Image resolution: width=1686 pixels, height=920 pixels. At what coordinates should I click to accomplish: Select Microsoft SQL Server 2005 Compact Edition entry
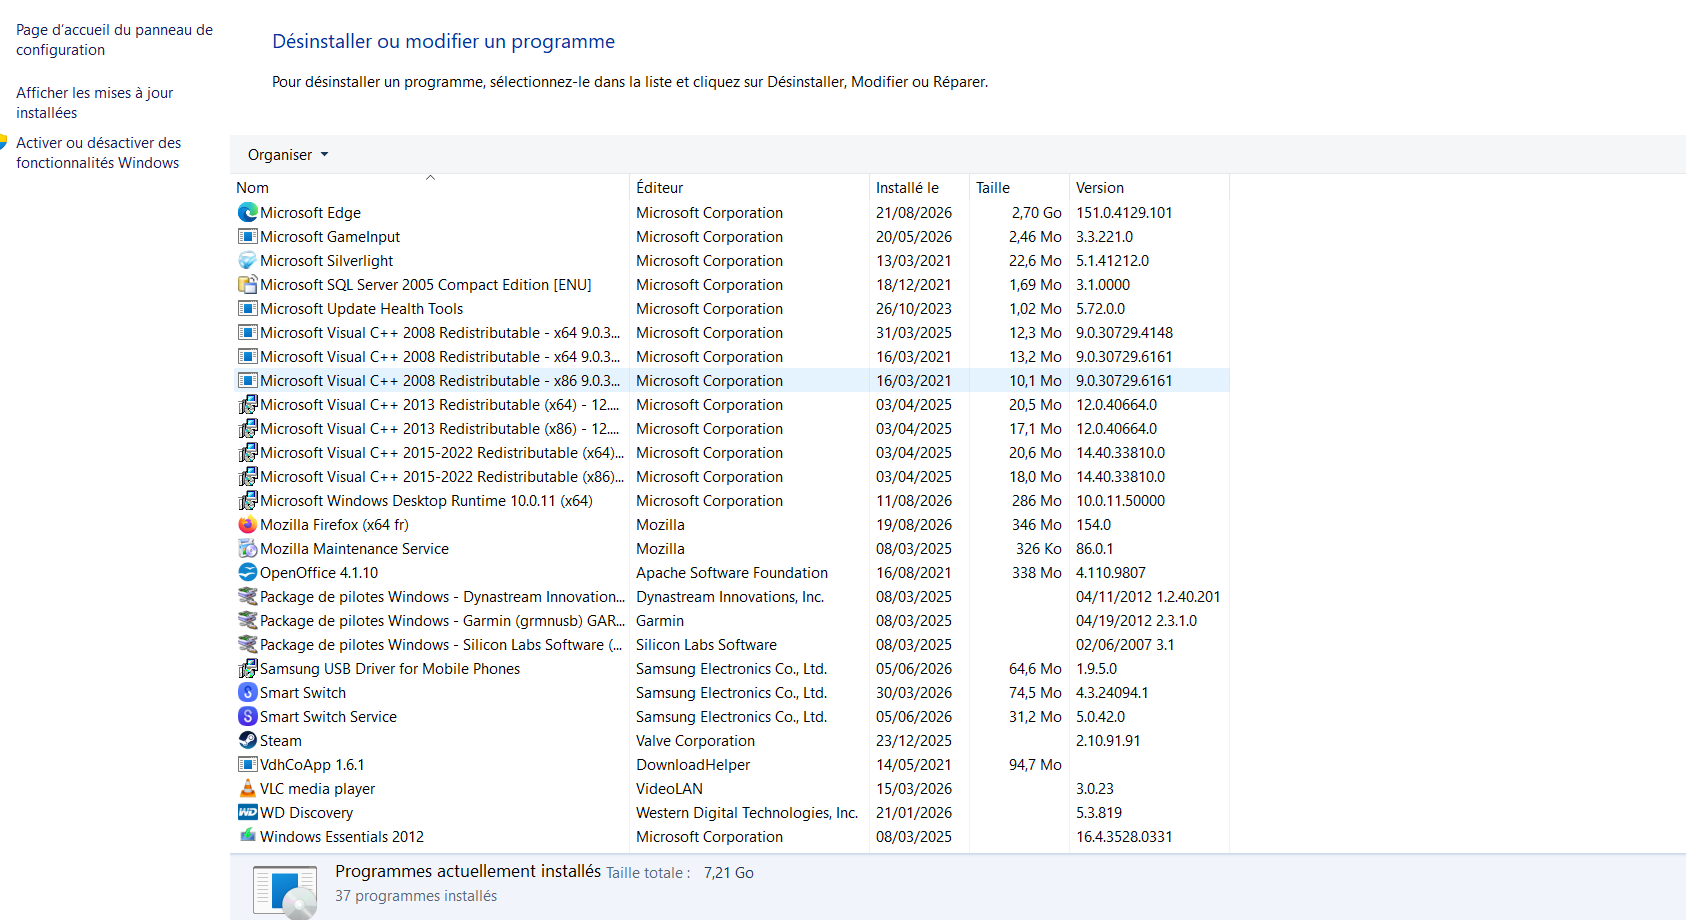(732, 284)
